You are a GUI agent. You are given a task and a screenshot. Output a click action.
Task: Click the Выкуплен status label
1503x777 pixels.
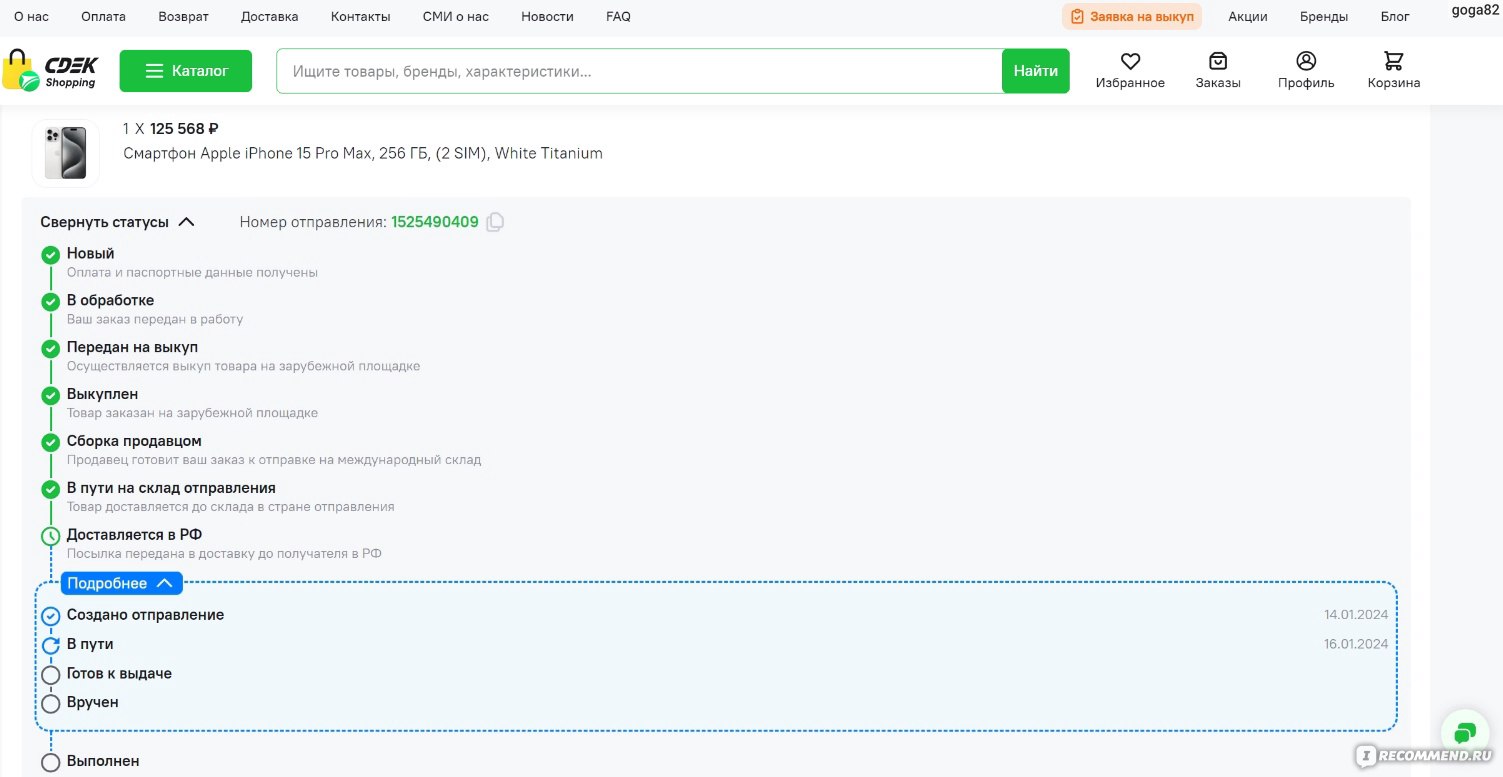(x=103, y=395)
